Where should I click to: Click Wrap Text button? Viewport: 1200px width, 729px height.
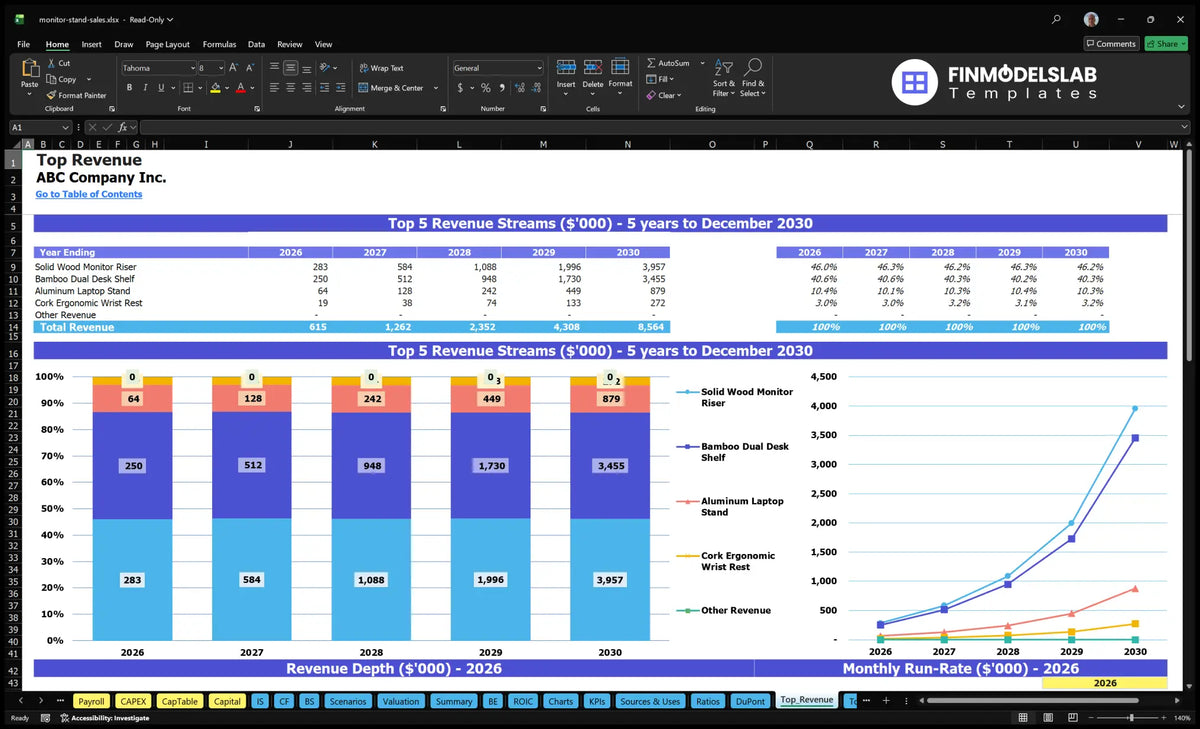point(381,68)
